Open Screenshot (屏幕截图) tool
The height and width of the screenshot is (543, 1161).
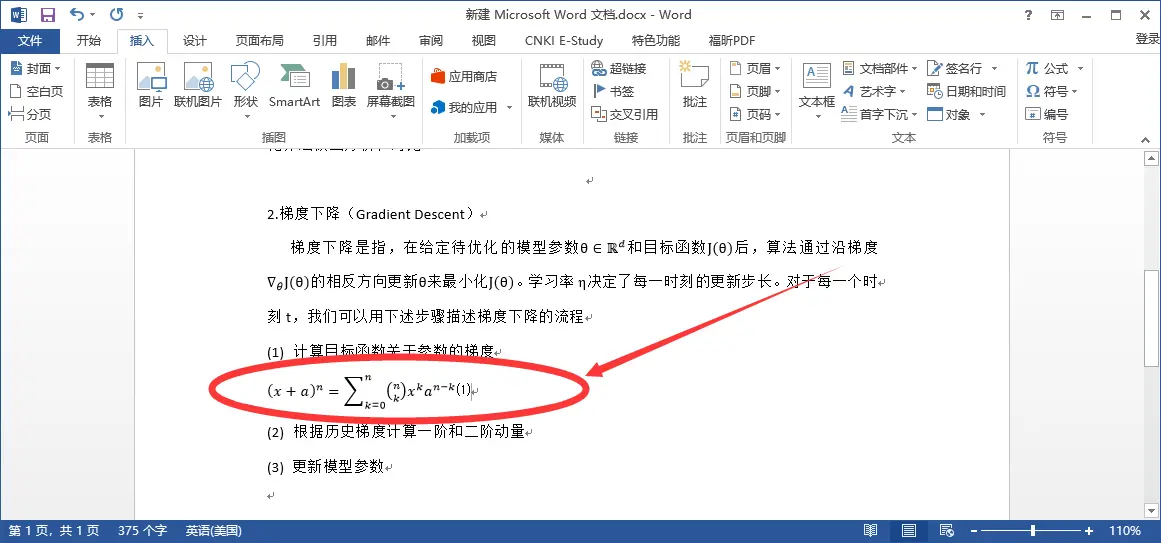point(390,92)
